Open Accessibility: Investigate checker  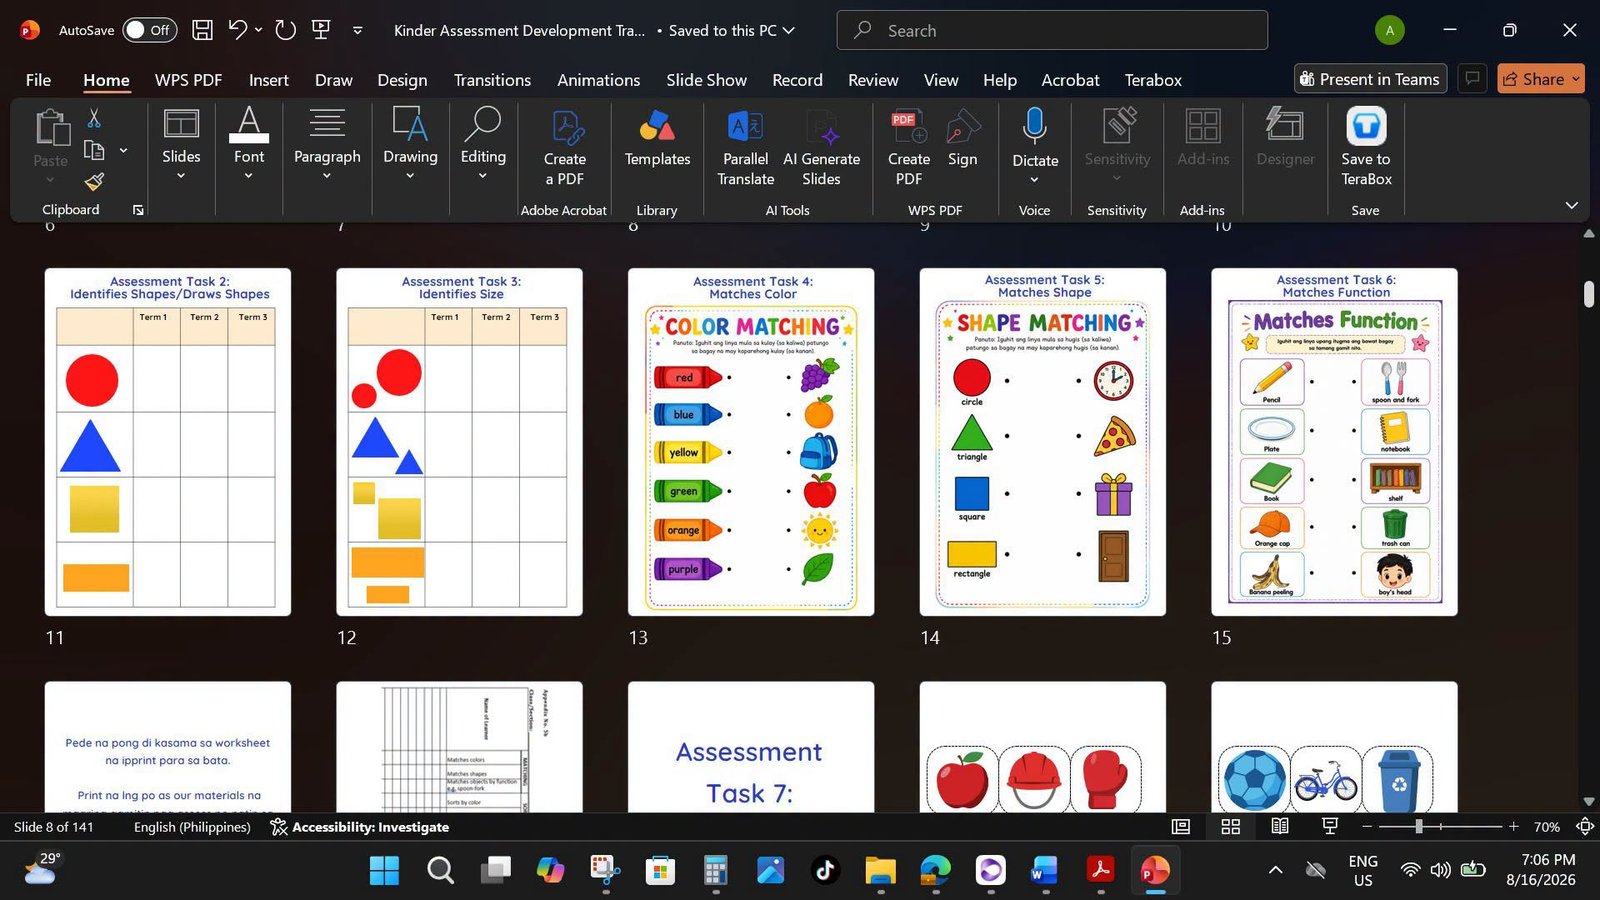(x=360, y=827)
